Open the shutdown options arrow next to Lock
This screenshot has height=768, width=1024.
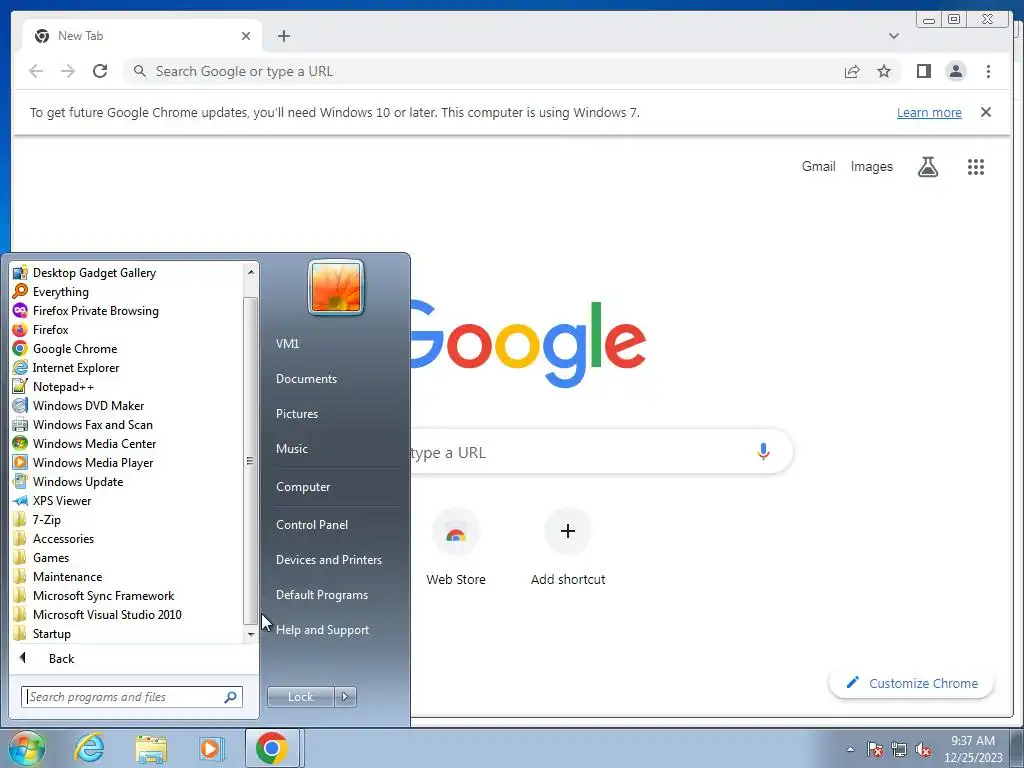345,697
